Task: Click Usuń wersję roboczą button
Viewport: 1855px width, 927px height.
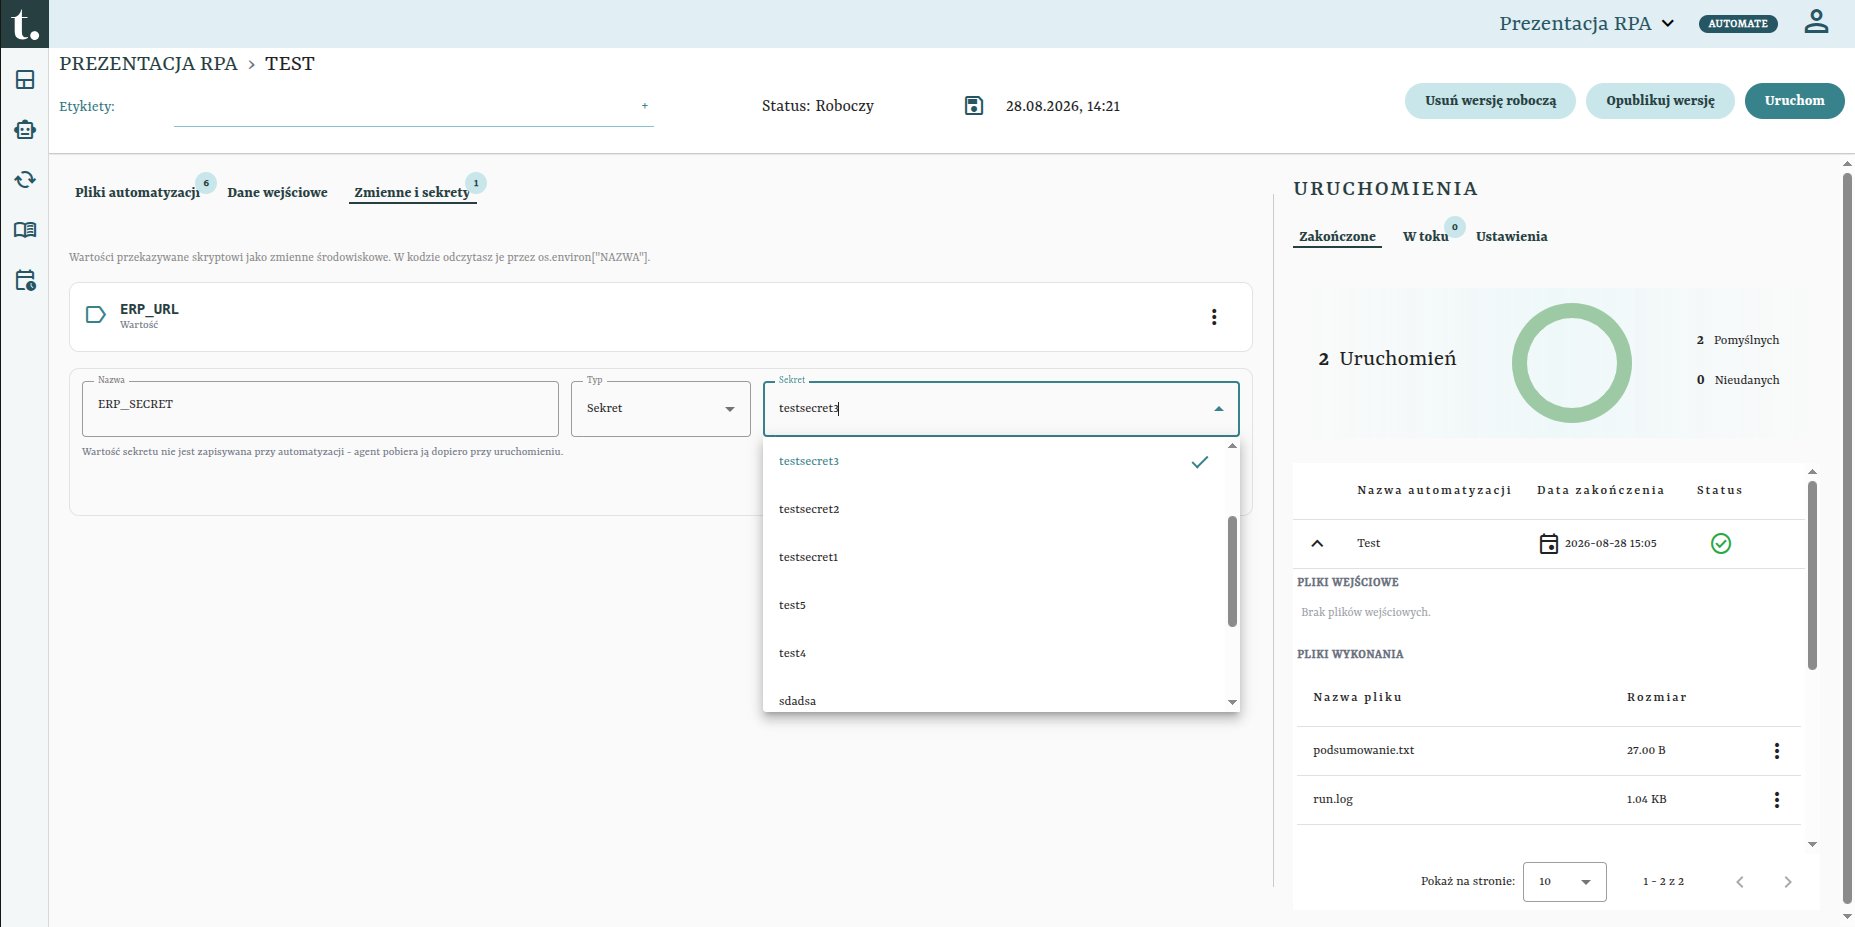Action: coord(1490,101)
